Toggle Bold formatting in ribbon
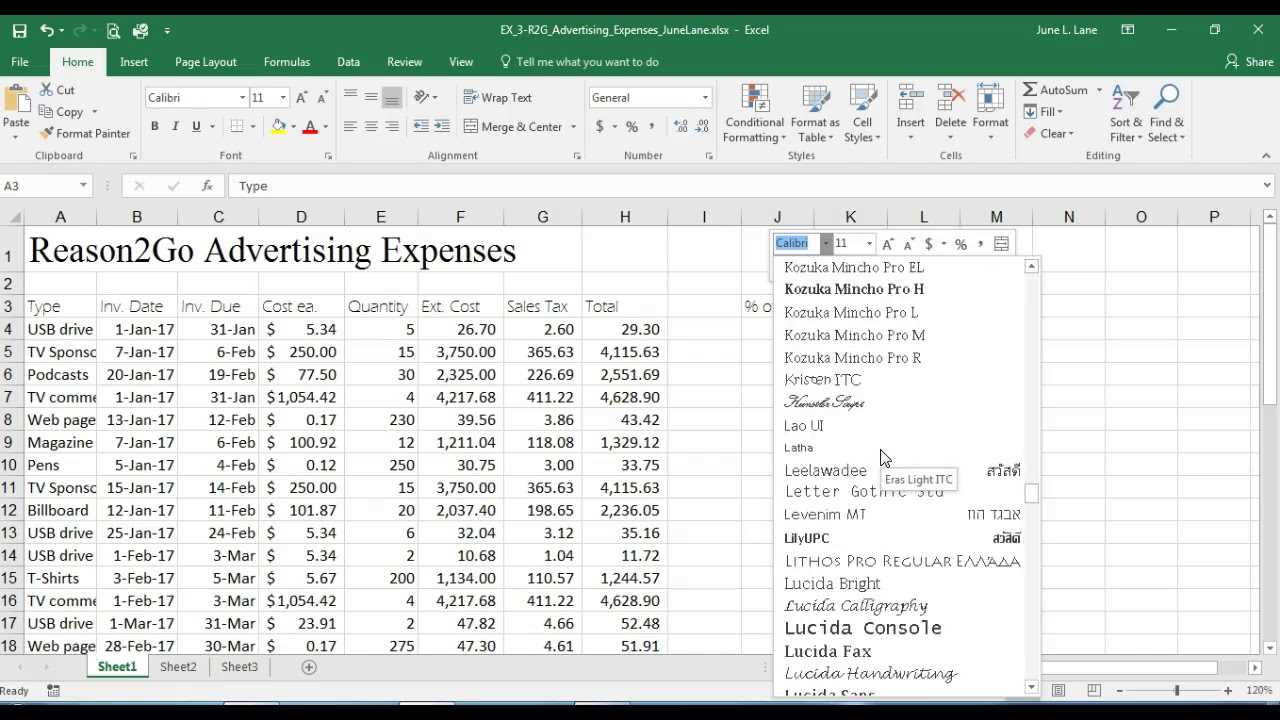Viewport: 1280px width, 720px height. (x=154, y=127)
